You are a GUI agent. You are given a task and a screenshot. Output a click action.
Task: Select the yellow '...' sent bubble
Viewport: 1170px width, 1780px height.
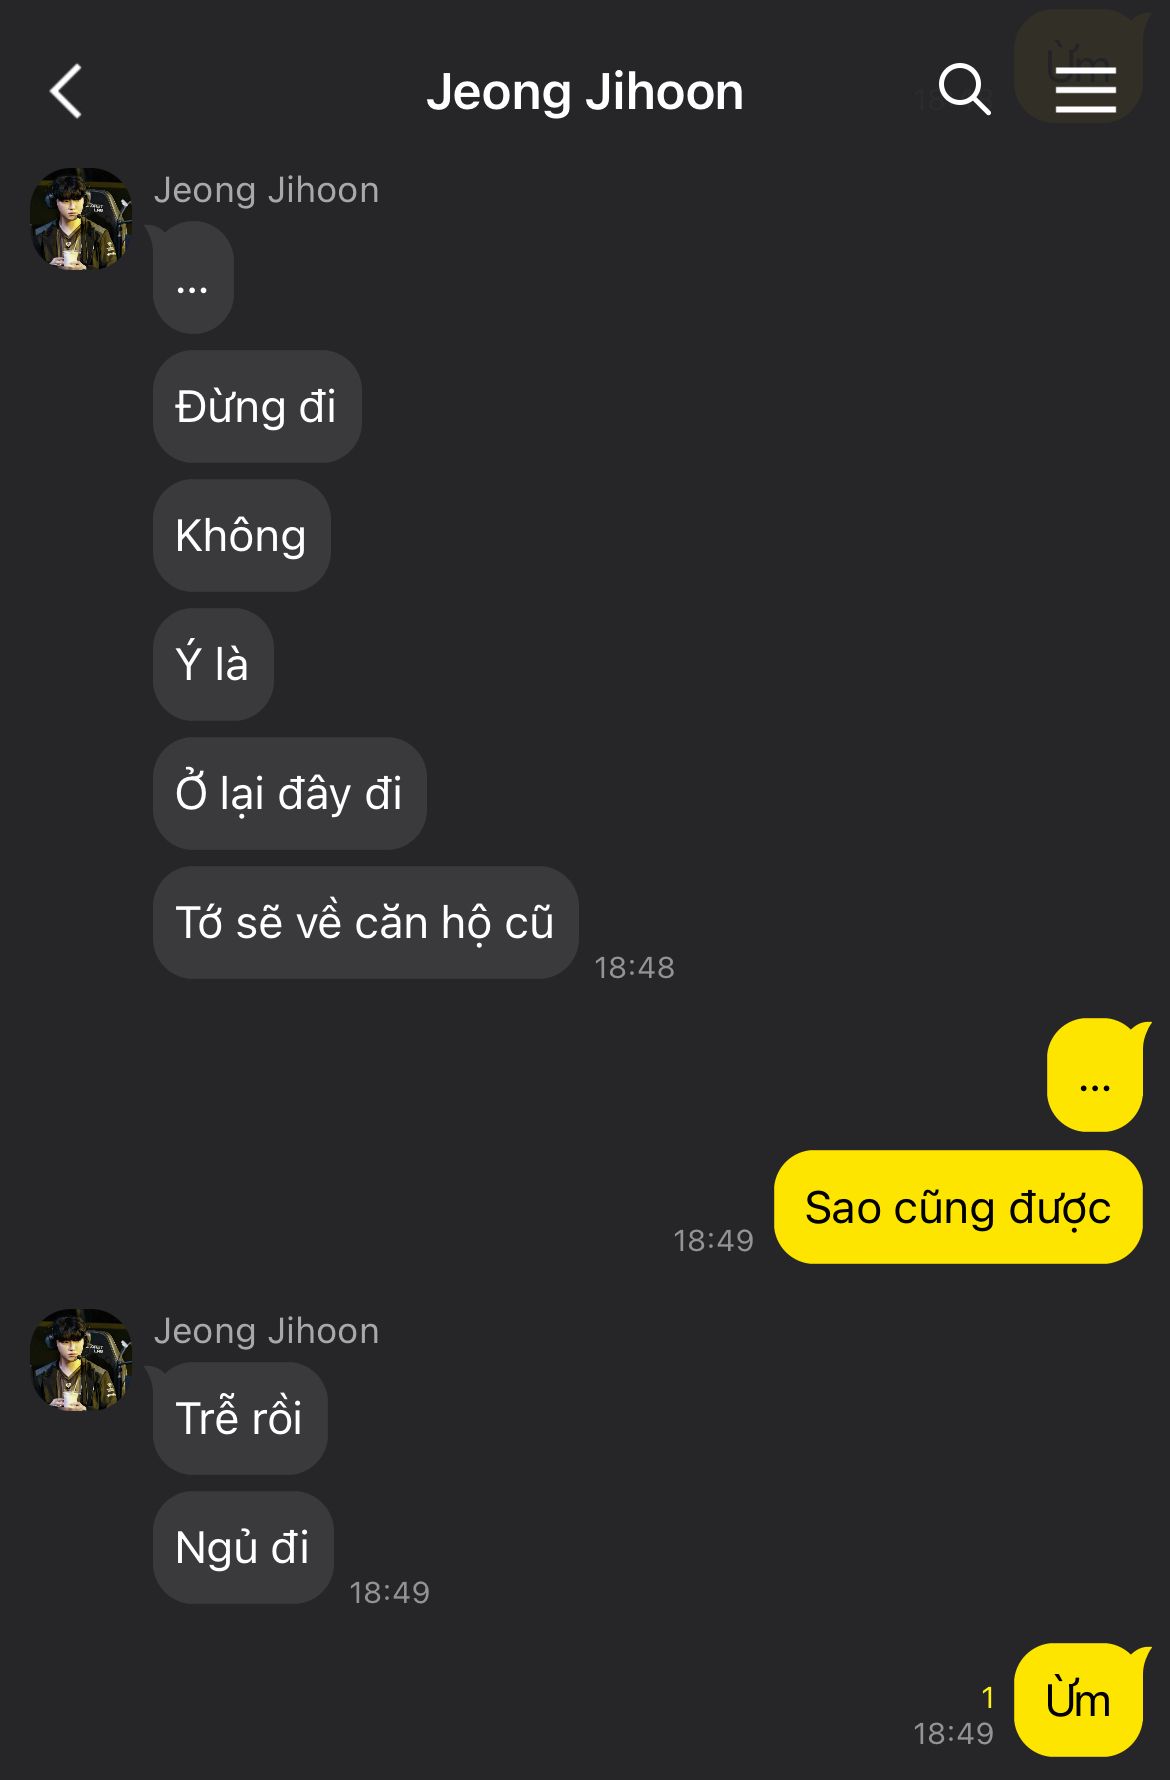pyautogui.click(x=1095, y=1076)
